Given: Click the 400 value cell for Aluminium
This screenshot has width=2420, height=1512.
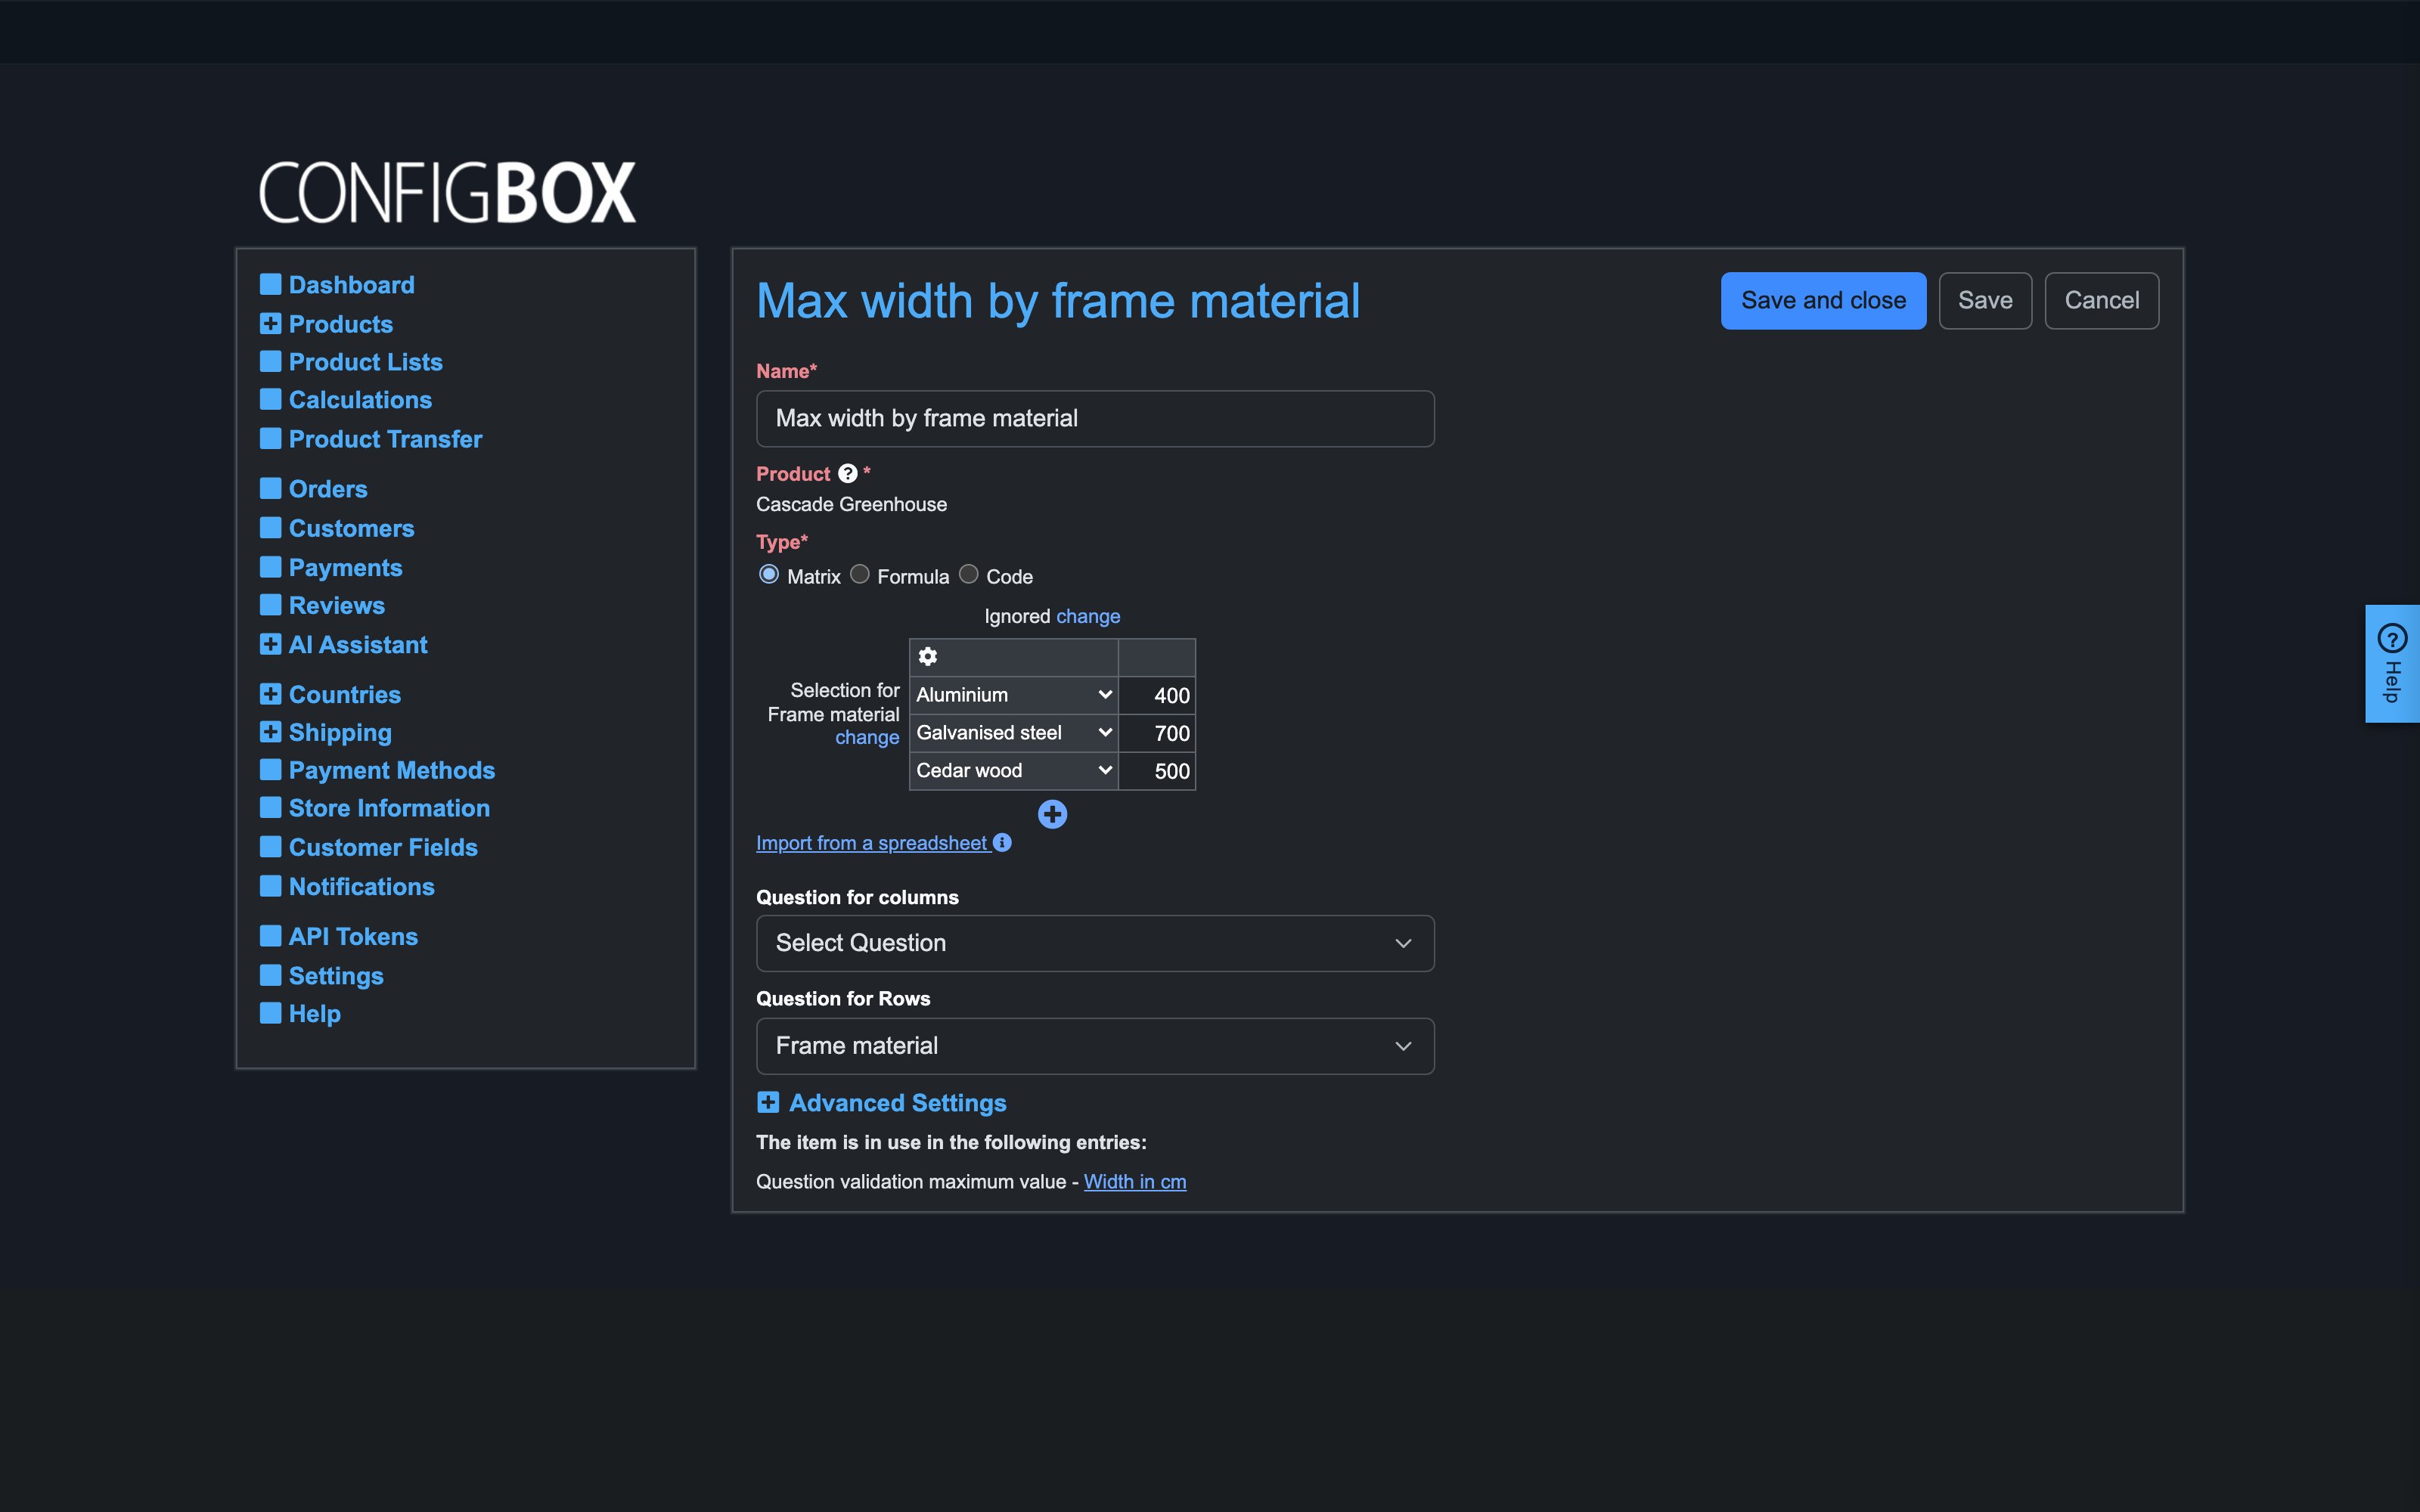Looking at the screenshot, I should [1157, 695].
